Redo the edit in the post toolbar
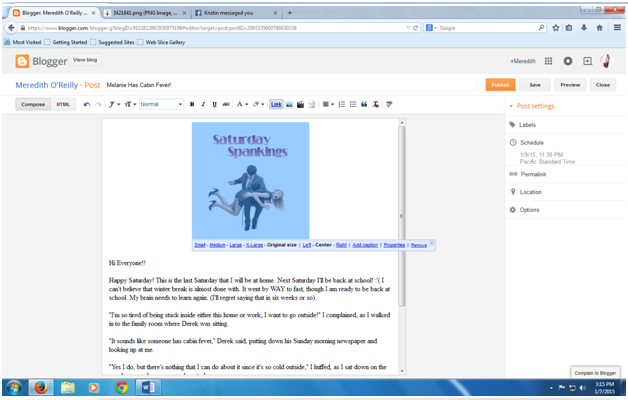628x400 pixels. 98,105
